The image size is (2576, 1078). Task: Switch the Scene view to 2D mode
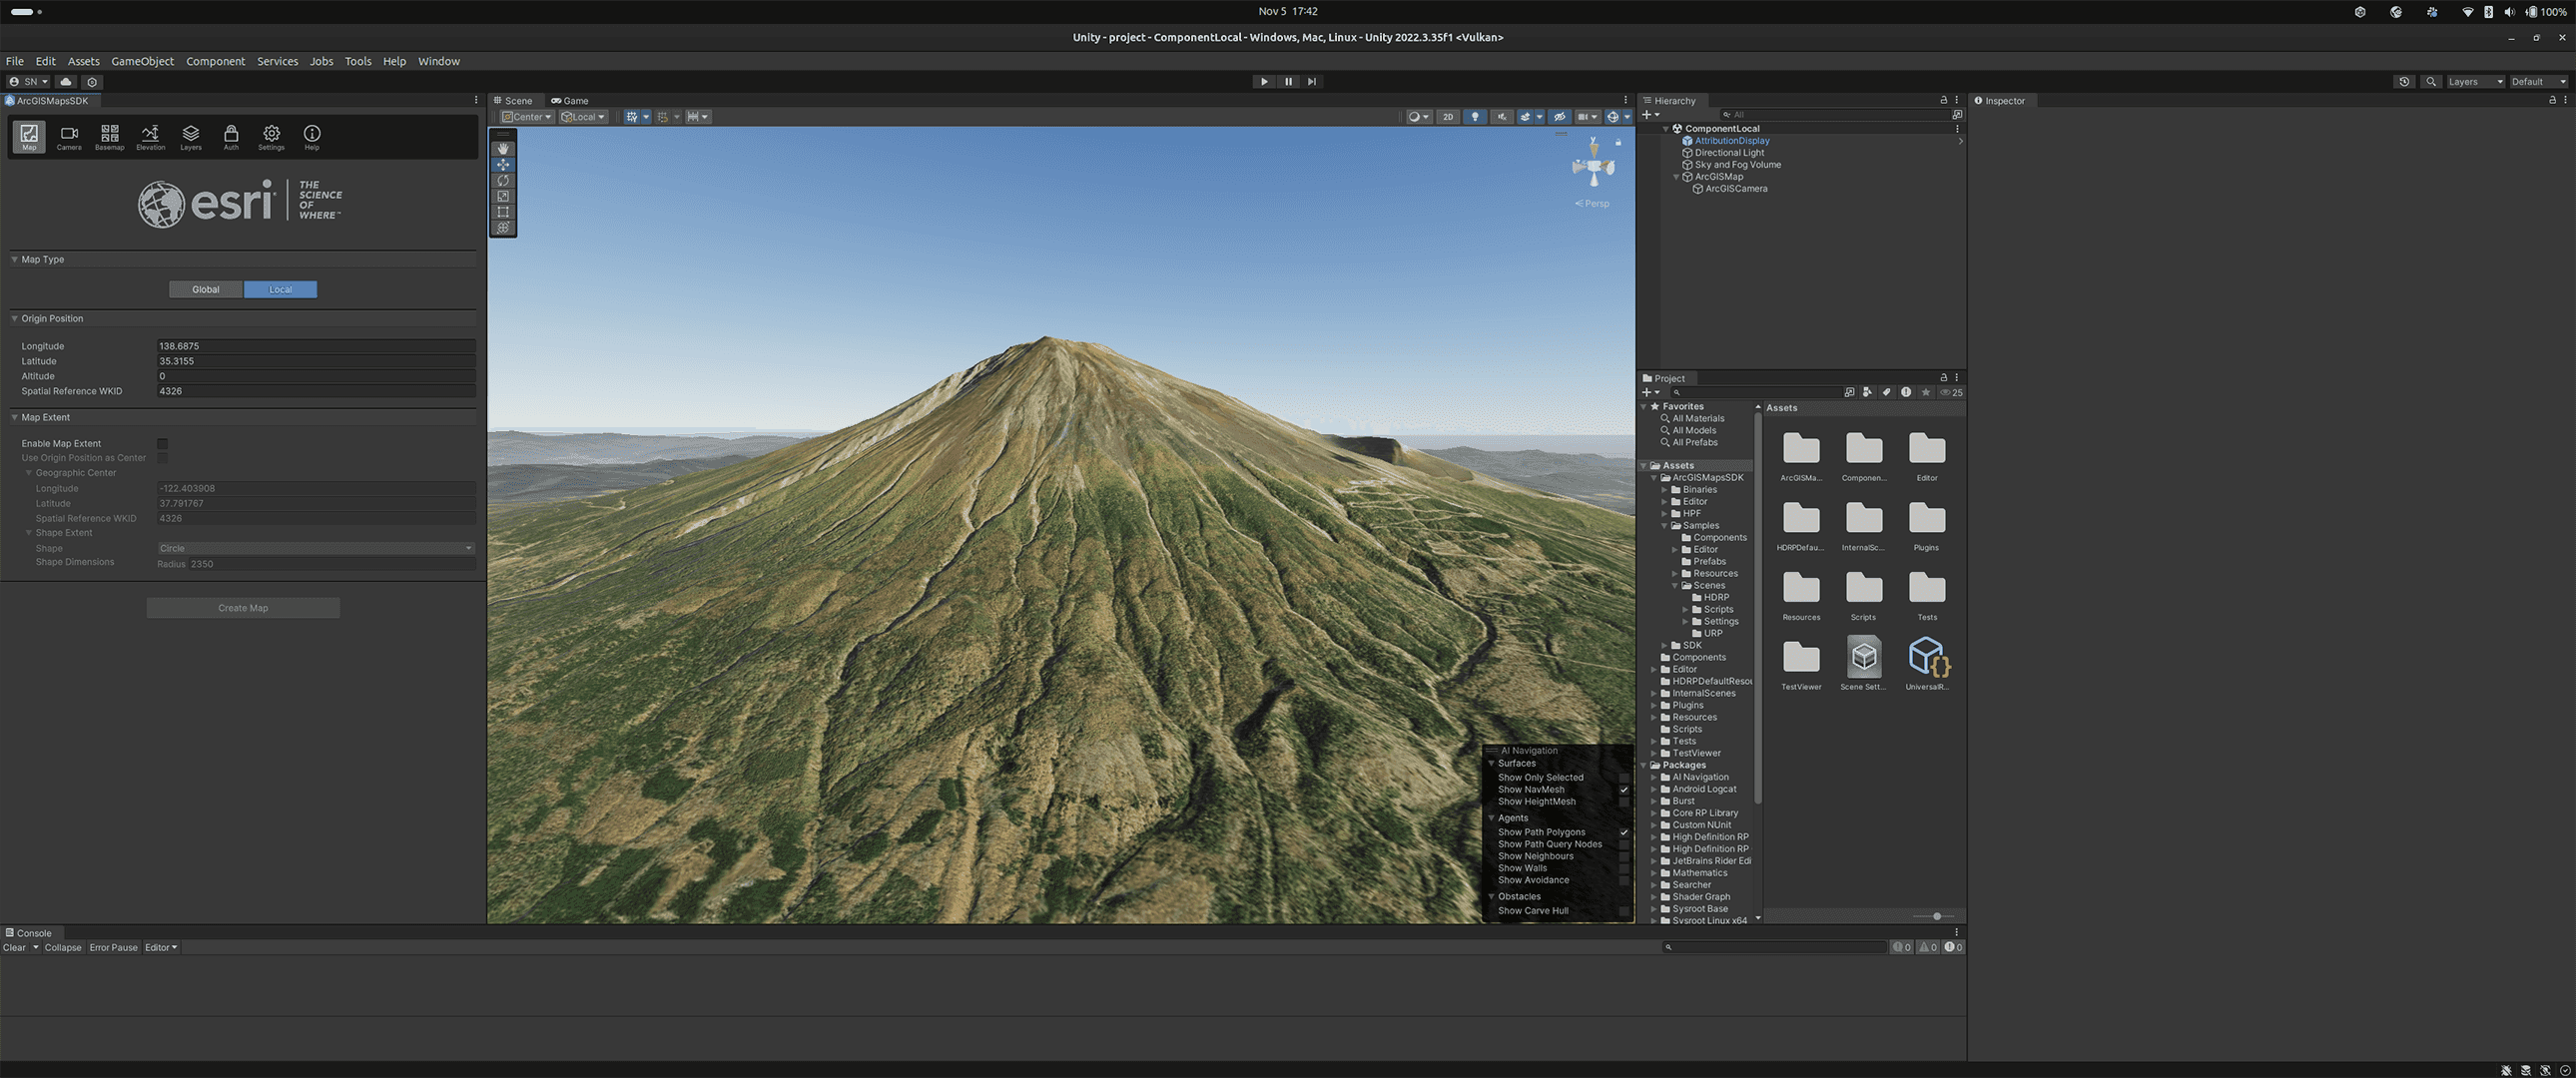pos(1448,117)
